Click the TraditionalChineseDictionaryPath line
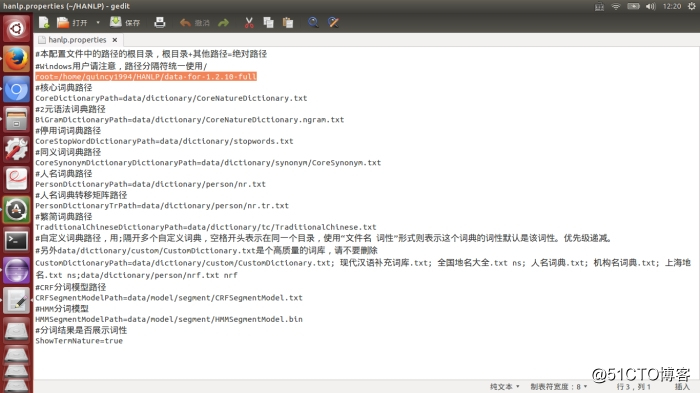 coord(206,227)
